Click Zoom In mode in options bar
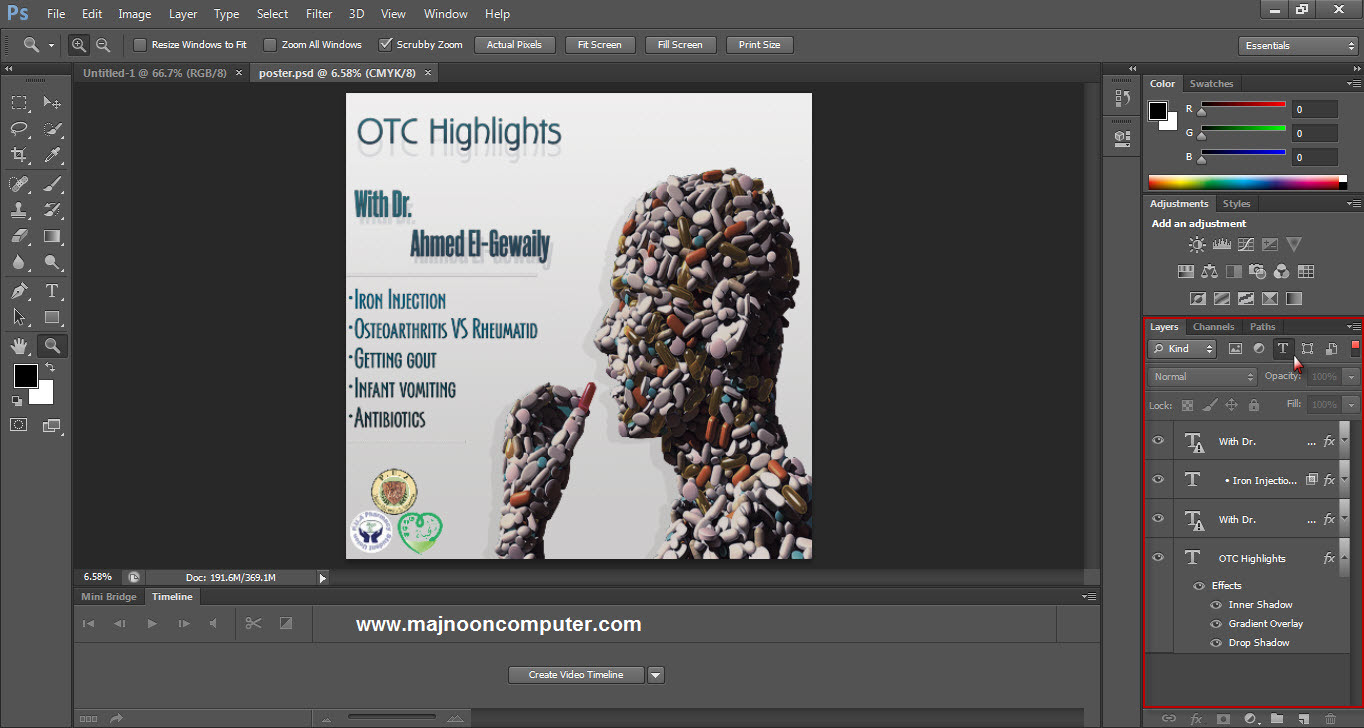The image size is (1364, 728). coord(79,45)
